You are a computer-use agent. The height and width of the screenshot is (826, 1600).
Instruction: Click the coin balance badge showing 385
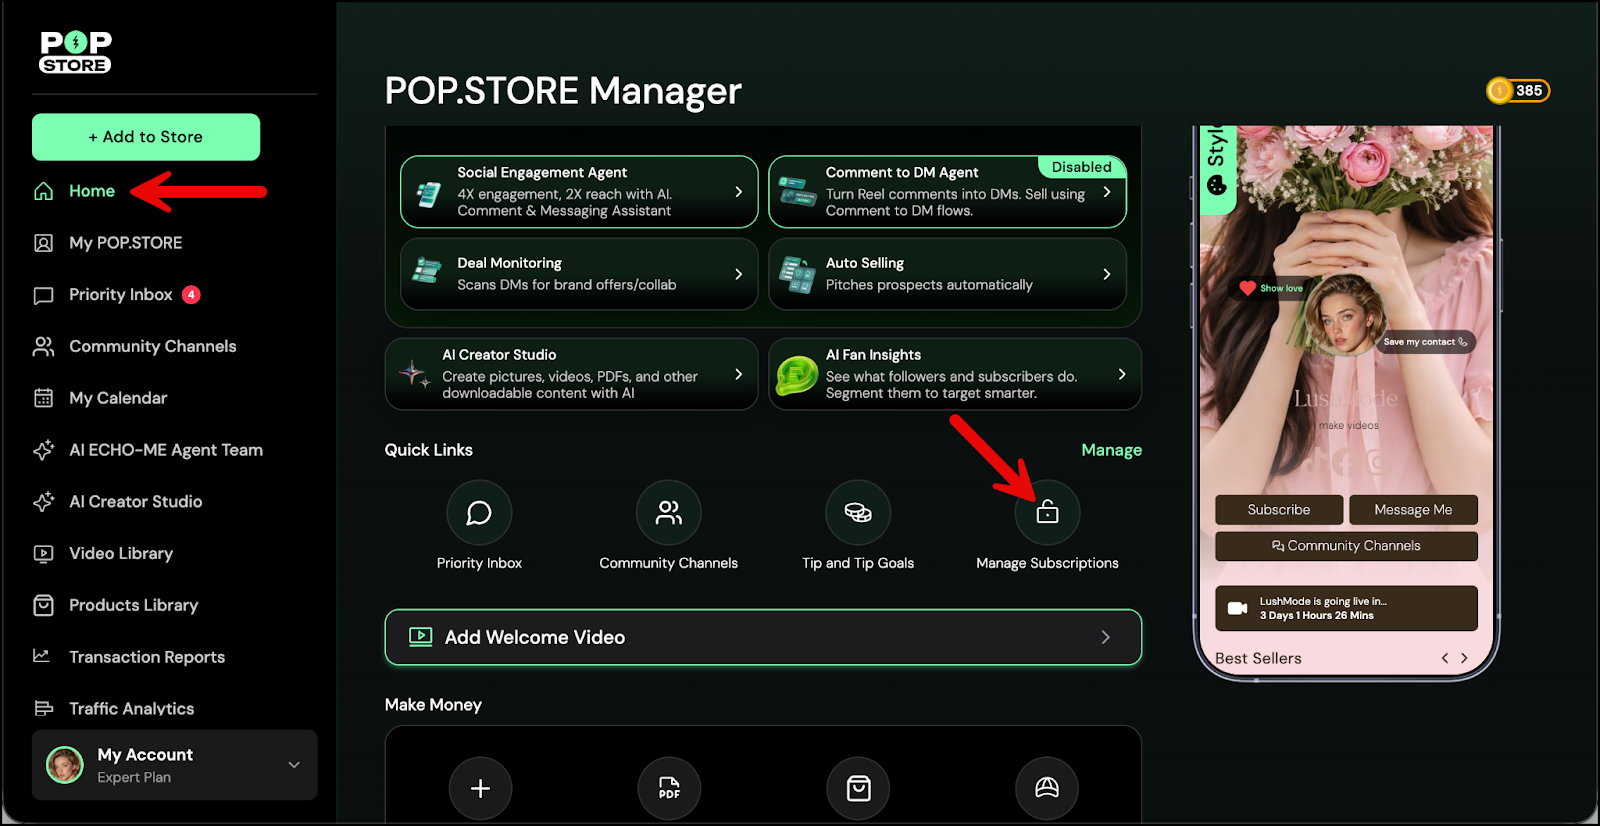[x=1517, y=91]
